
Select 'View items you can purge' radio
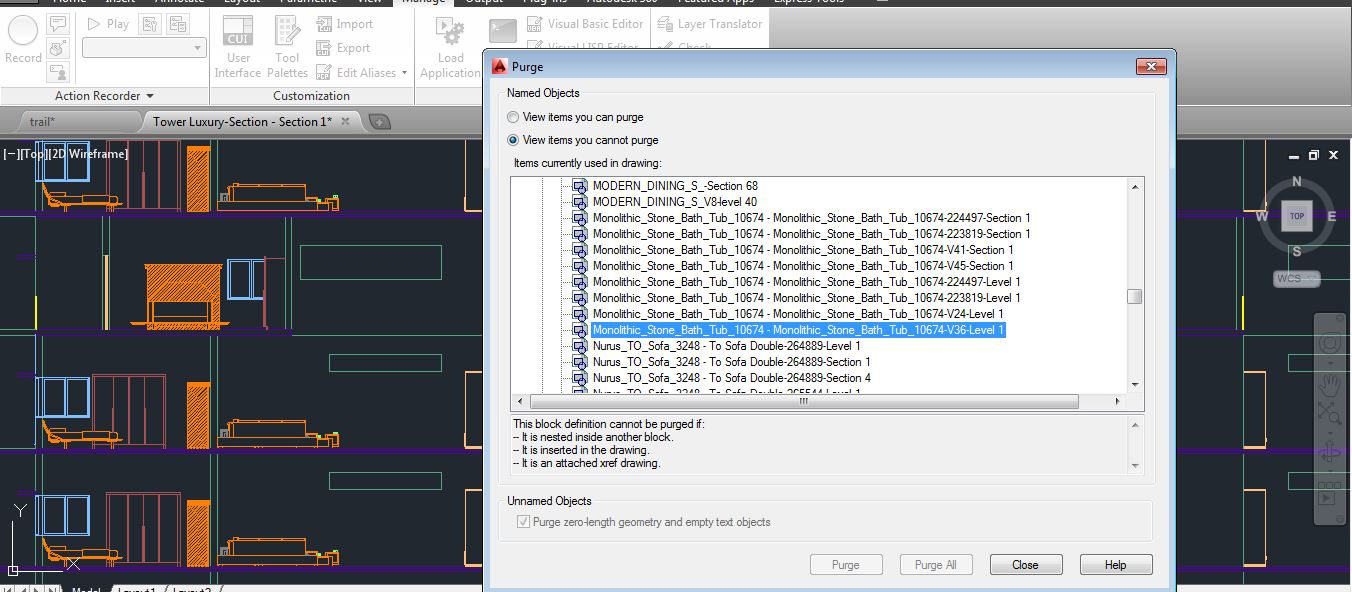click(x=514, y=117)
